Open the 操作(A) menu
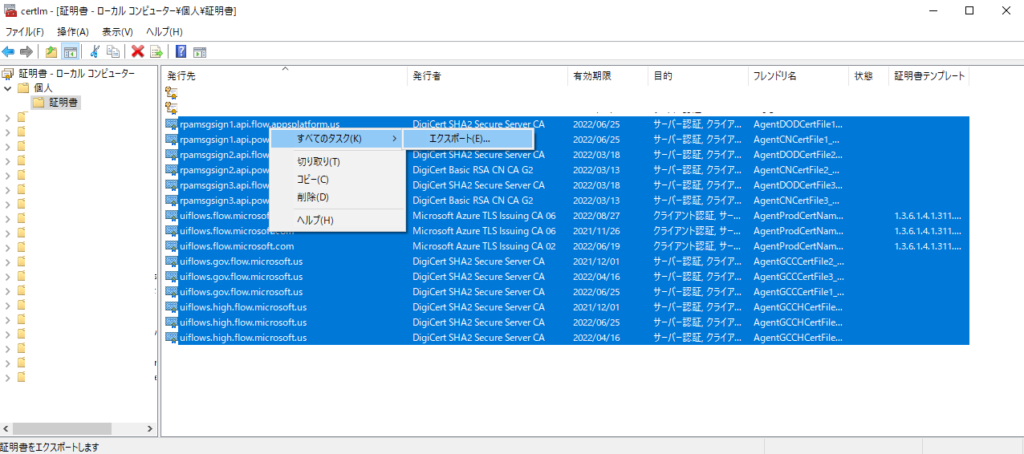 click(x=73, y=31)
